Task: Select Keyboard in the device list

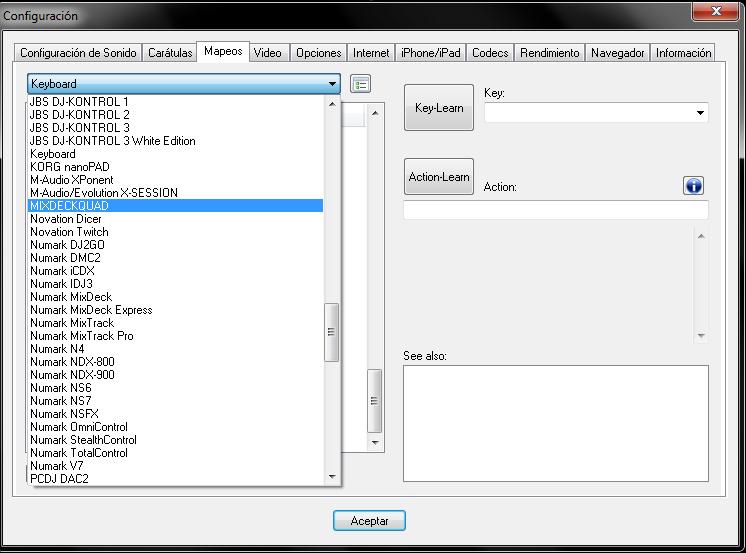Action: [x=176, y=154]
